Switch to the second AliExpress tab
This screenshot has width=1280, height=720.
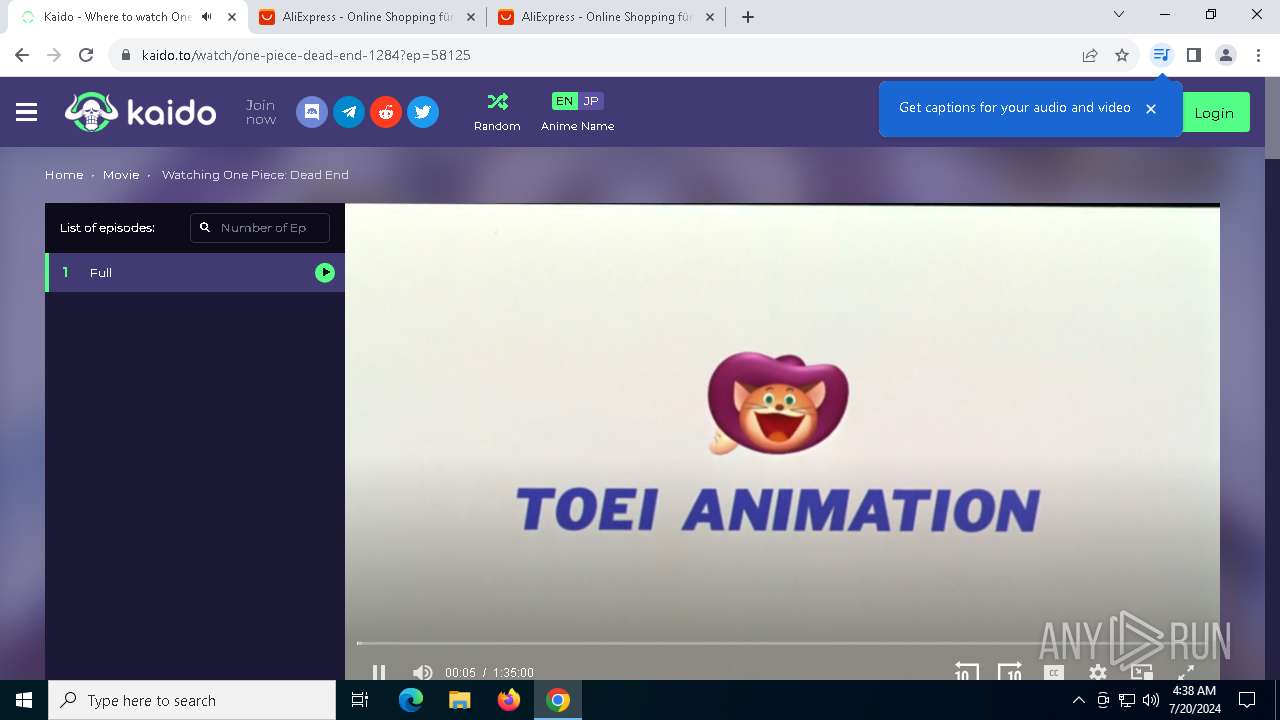pos(607,17)
